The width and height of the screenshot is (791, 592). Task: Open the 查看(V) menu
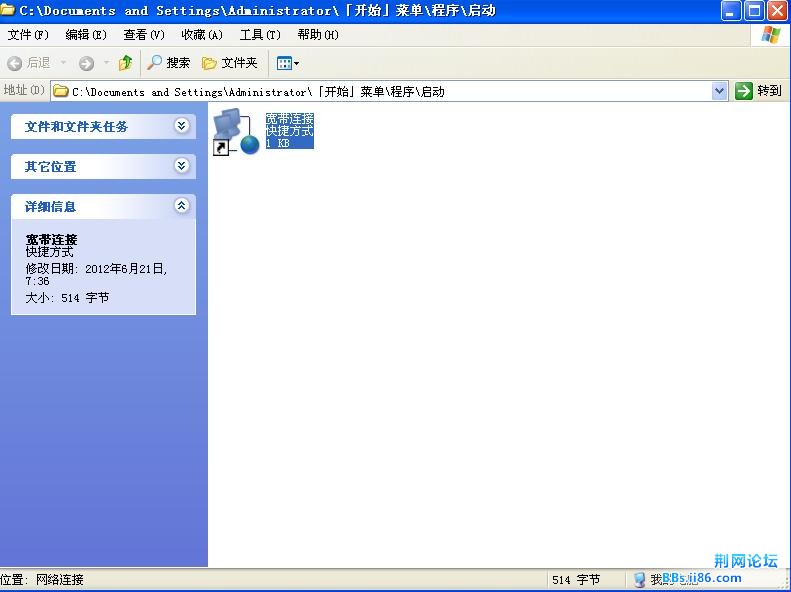(x=144, y=35)
